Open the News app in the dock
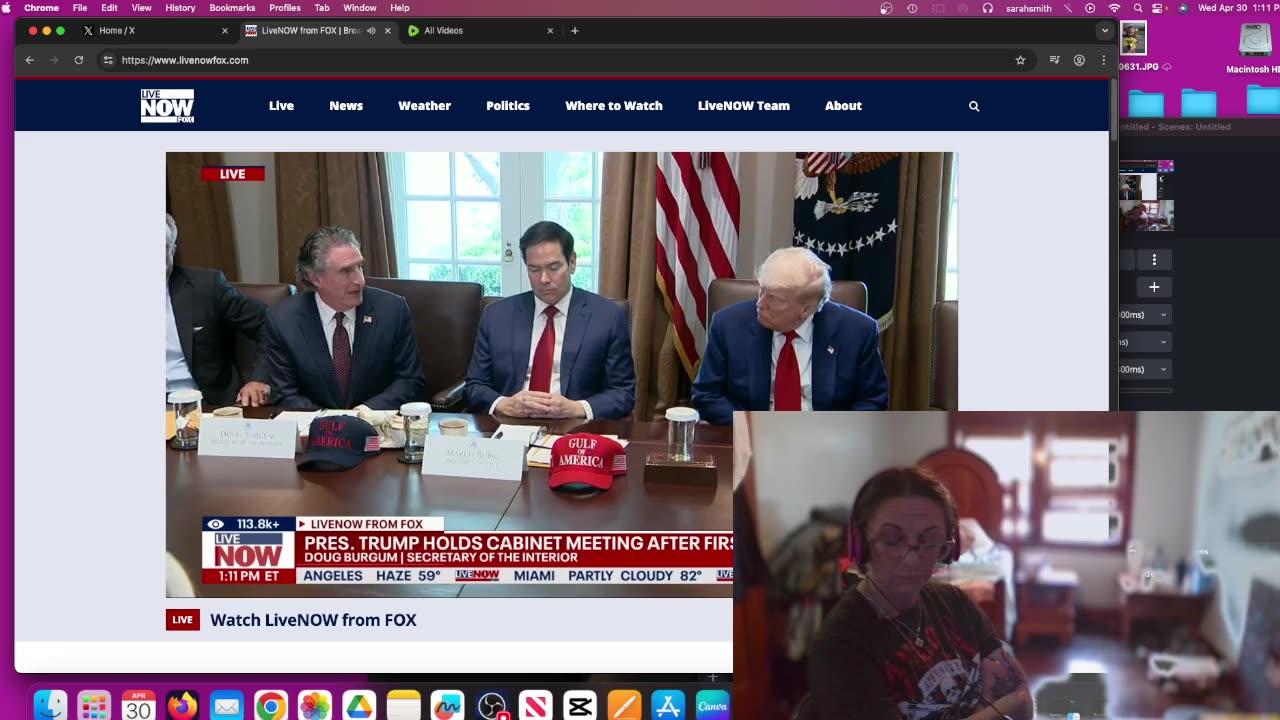This screenshot has height=720, width=1280. (536, 706)
